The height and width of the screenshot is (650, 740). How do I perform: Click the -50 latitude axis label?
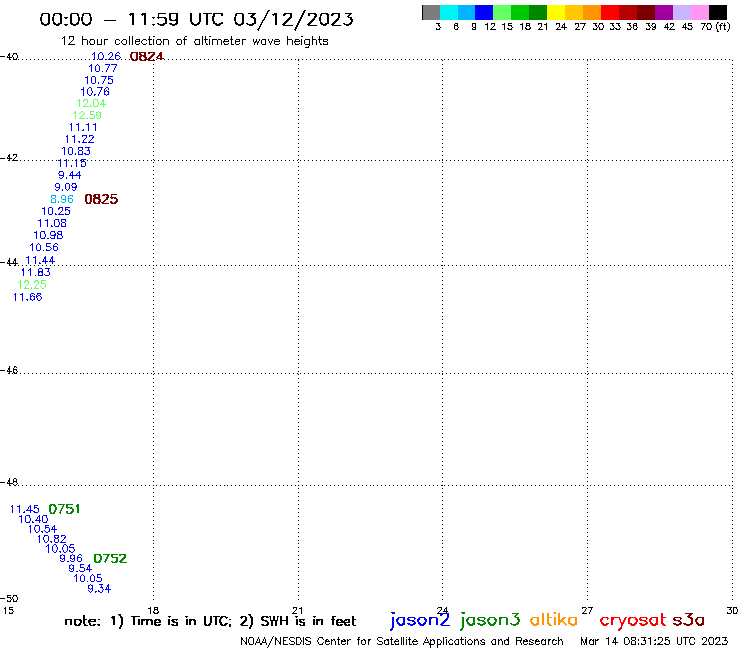click(9, 599)
